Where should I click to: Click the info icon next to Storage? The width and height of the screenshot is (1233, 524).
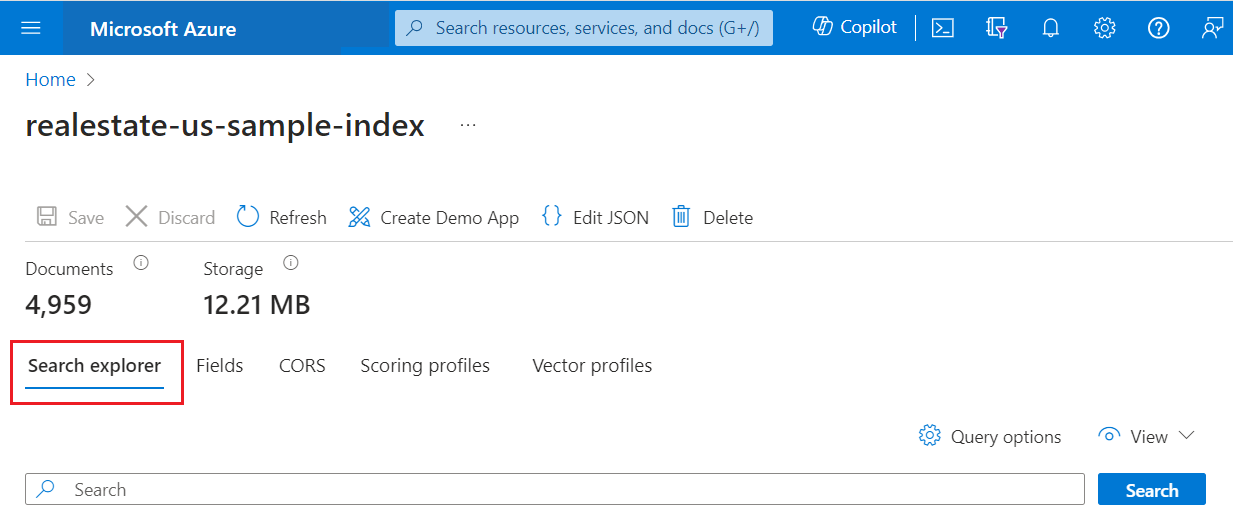click(291, 264)
